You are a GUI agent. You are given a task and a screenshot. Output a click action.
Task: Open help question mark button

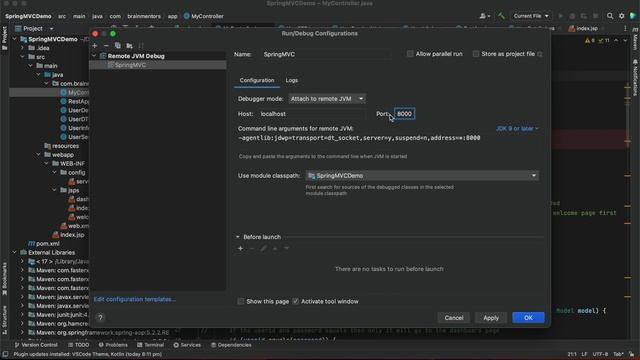100,318
